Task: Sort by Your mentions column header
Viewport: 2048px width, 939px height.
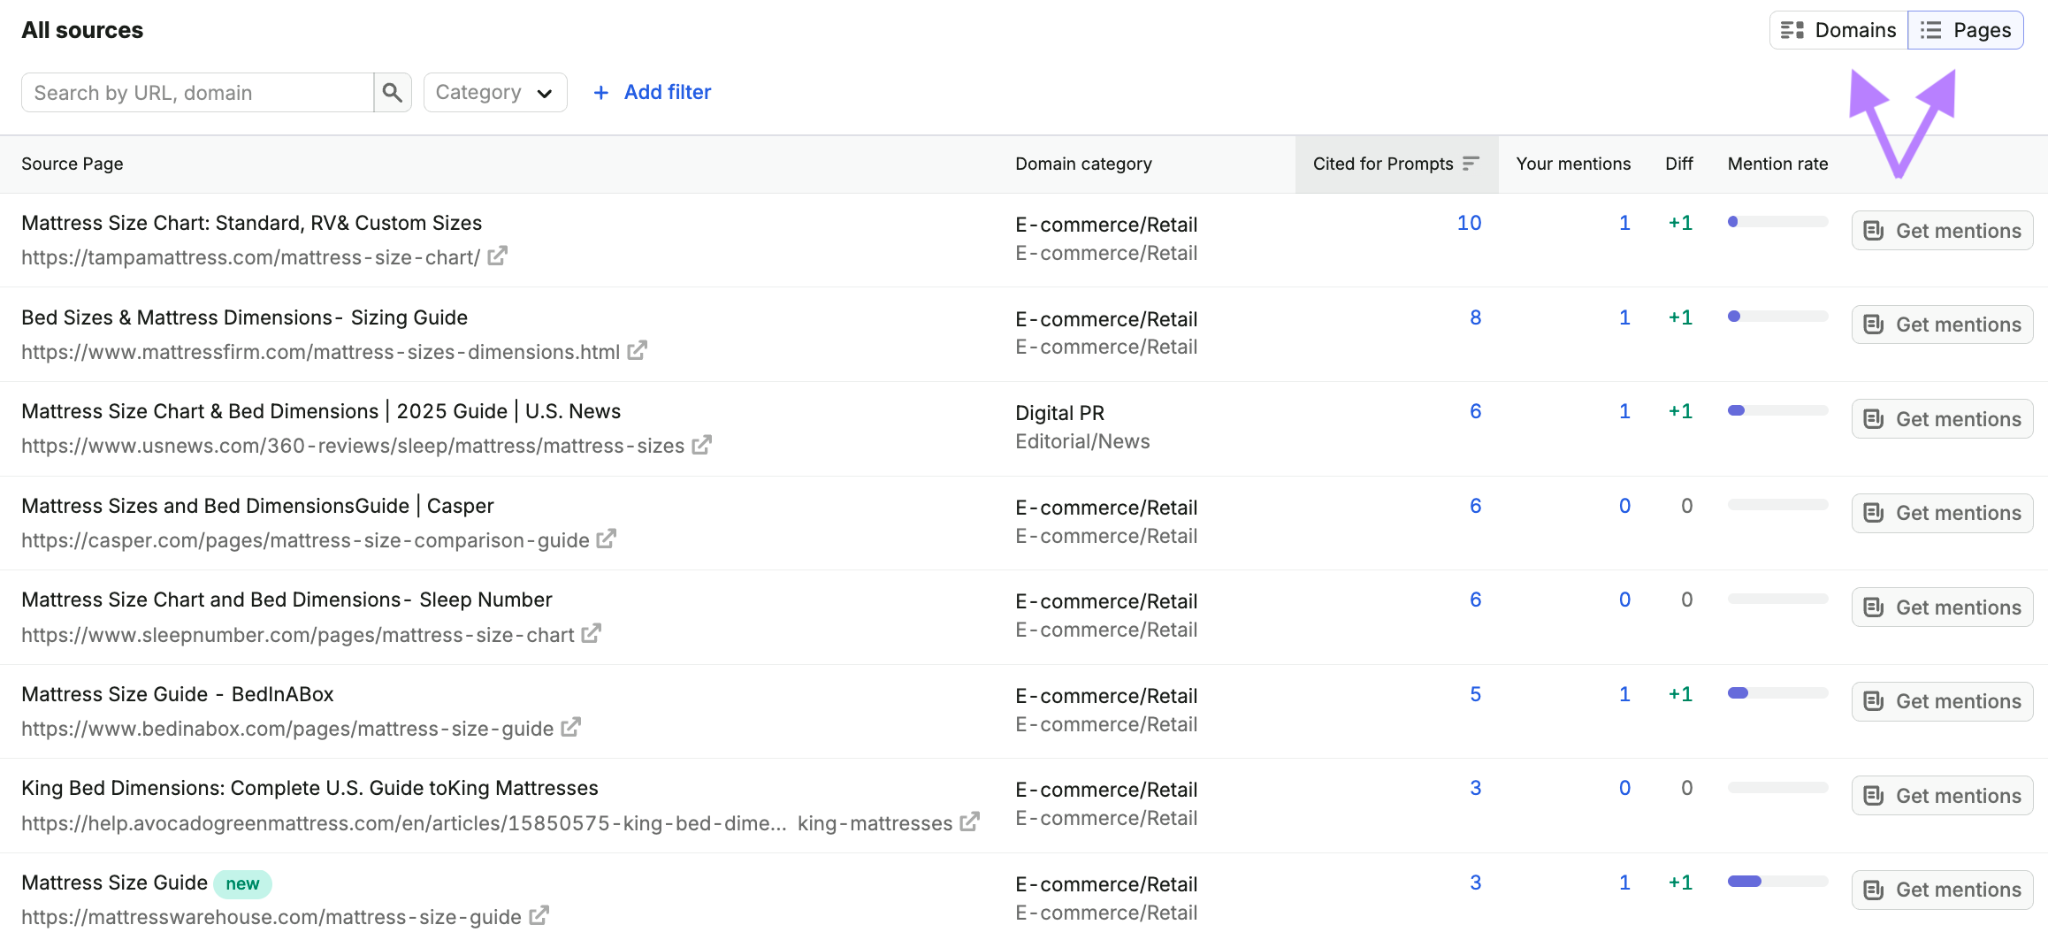Action: (x=1573, y=163)
